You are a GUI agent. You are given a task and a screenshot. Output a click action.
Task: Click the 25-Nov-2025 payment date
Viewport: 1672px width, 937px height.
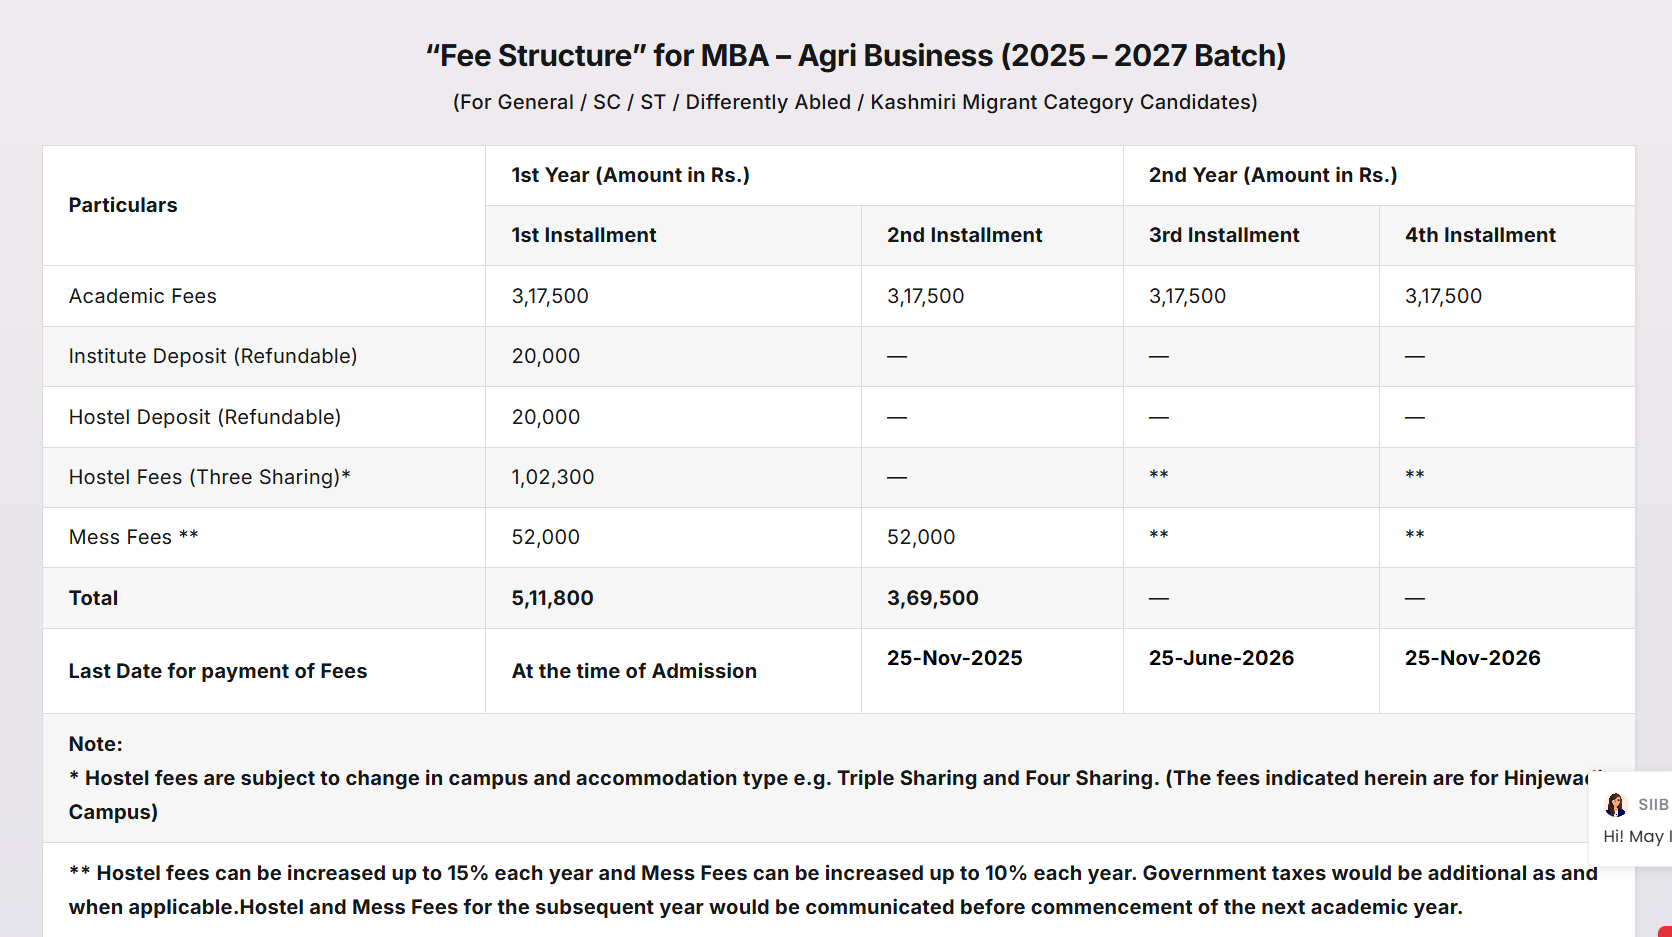pyautogui.click(x=954, y=658)
